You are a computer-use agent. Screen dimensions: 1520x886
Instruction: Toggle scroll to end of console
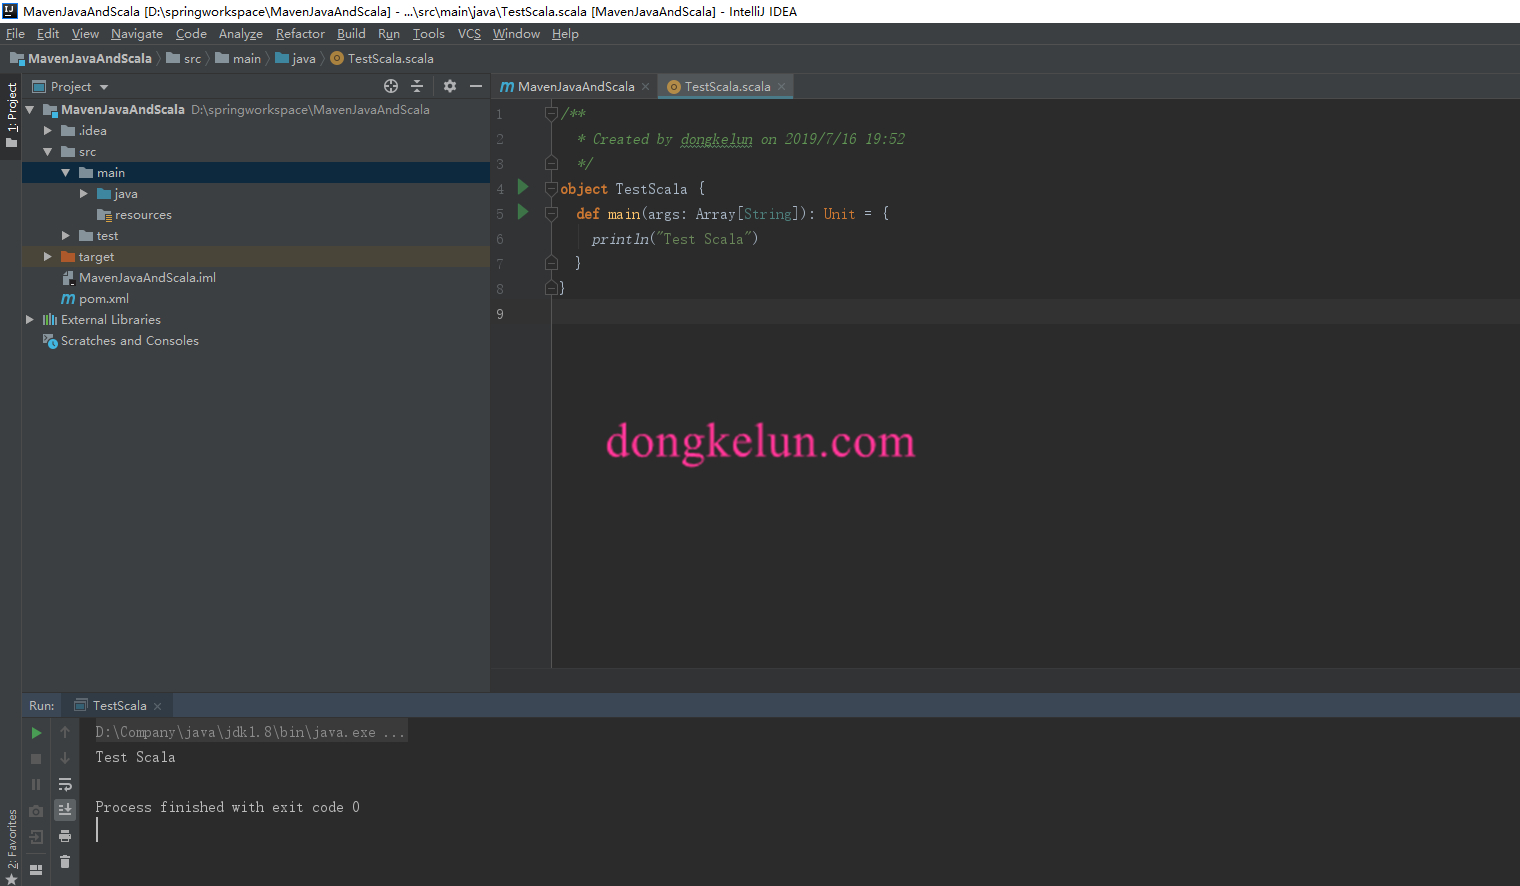point(65,810)
